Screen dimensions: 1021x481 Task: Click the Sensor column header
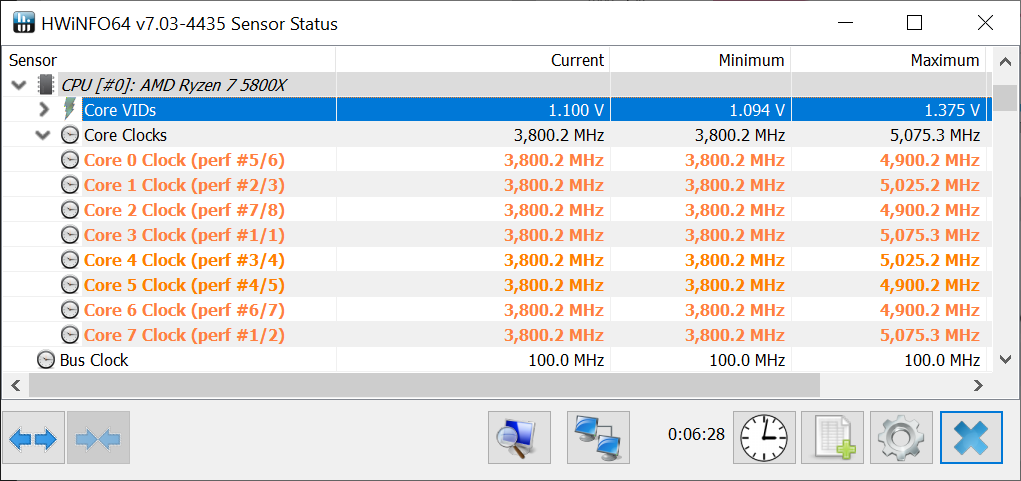pyautogui.click(x=169, y=61)
